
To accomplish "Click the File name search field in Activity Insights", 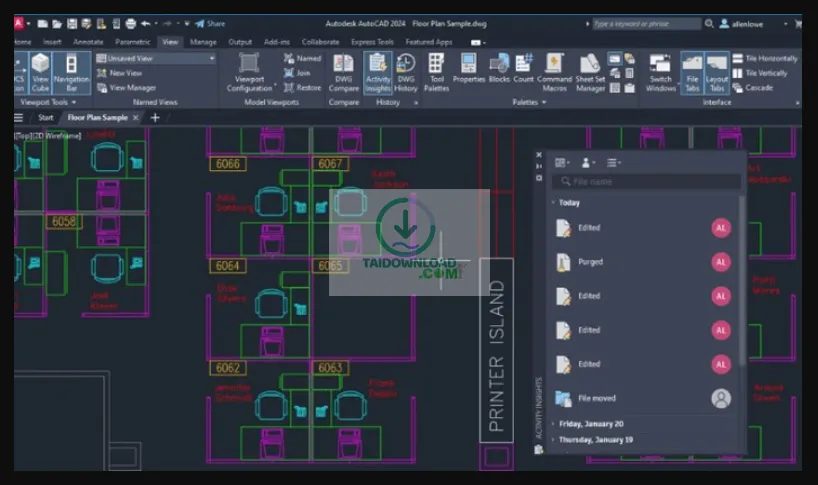I will 646,181.
